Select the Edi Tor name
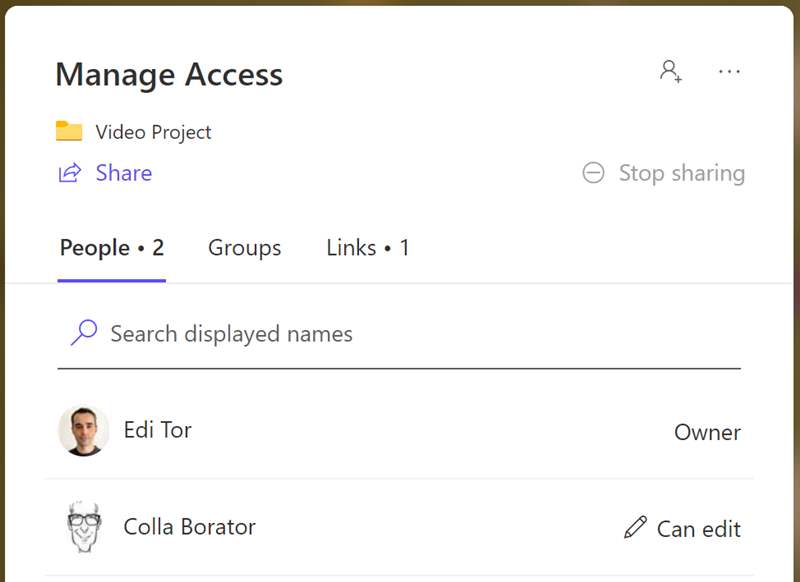Viewport: 800px width, 582px height. click(x=158, y=430)
